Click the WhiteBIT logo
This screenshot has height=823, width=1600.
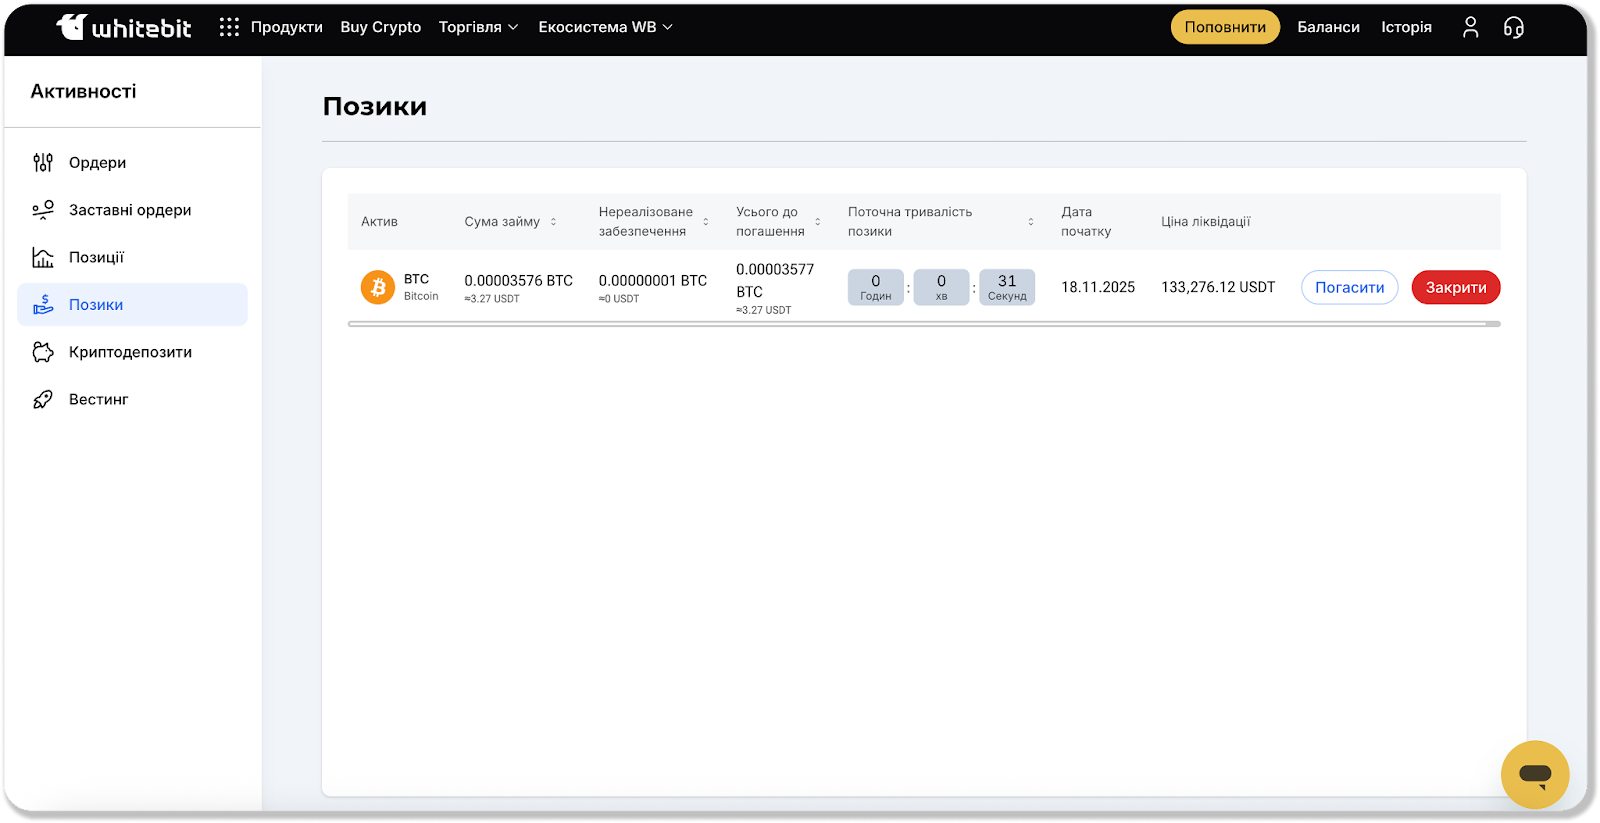[x=123, y=27]
